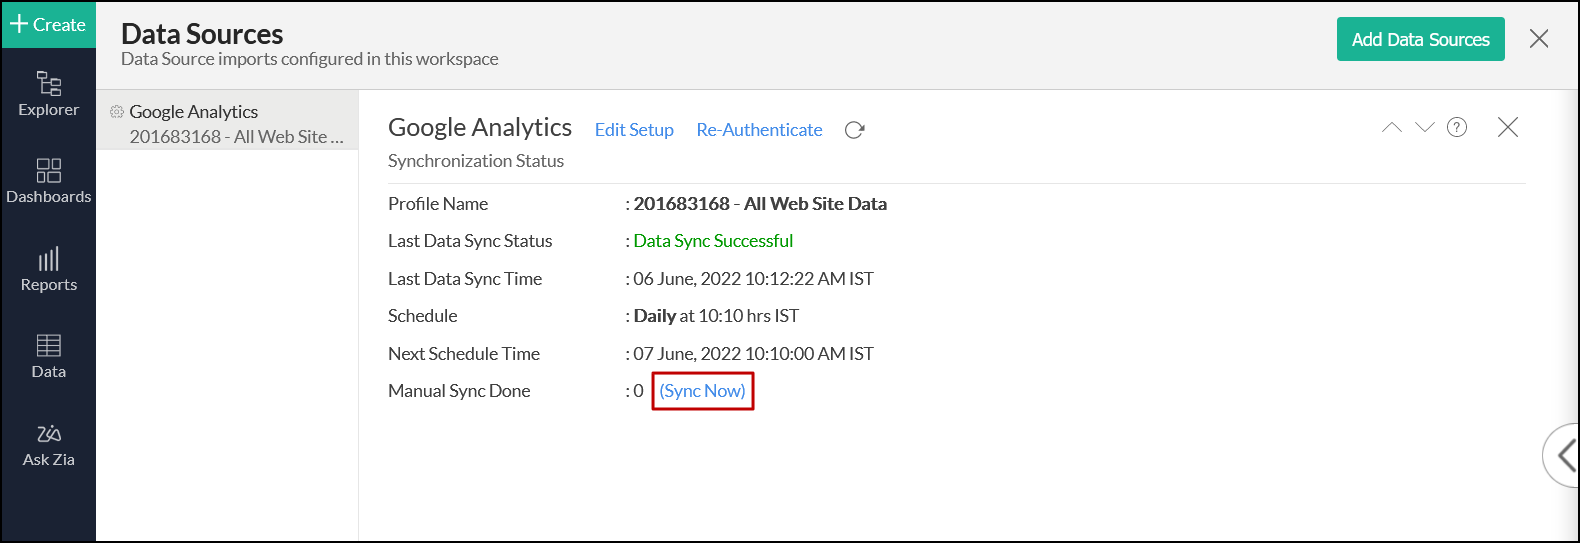Click the Re-Authenticate link
This screenshot has width=1580, height=543.
click(x=759, y=130)
